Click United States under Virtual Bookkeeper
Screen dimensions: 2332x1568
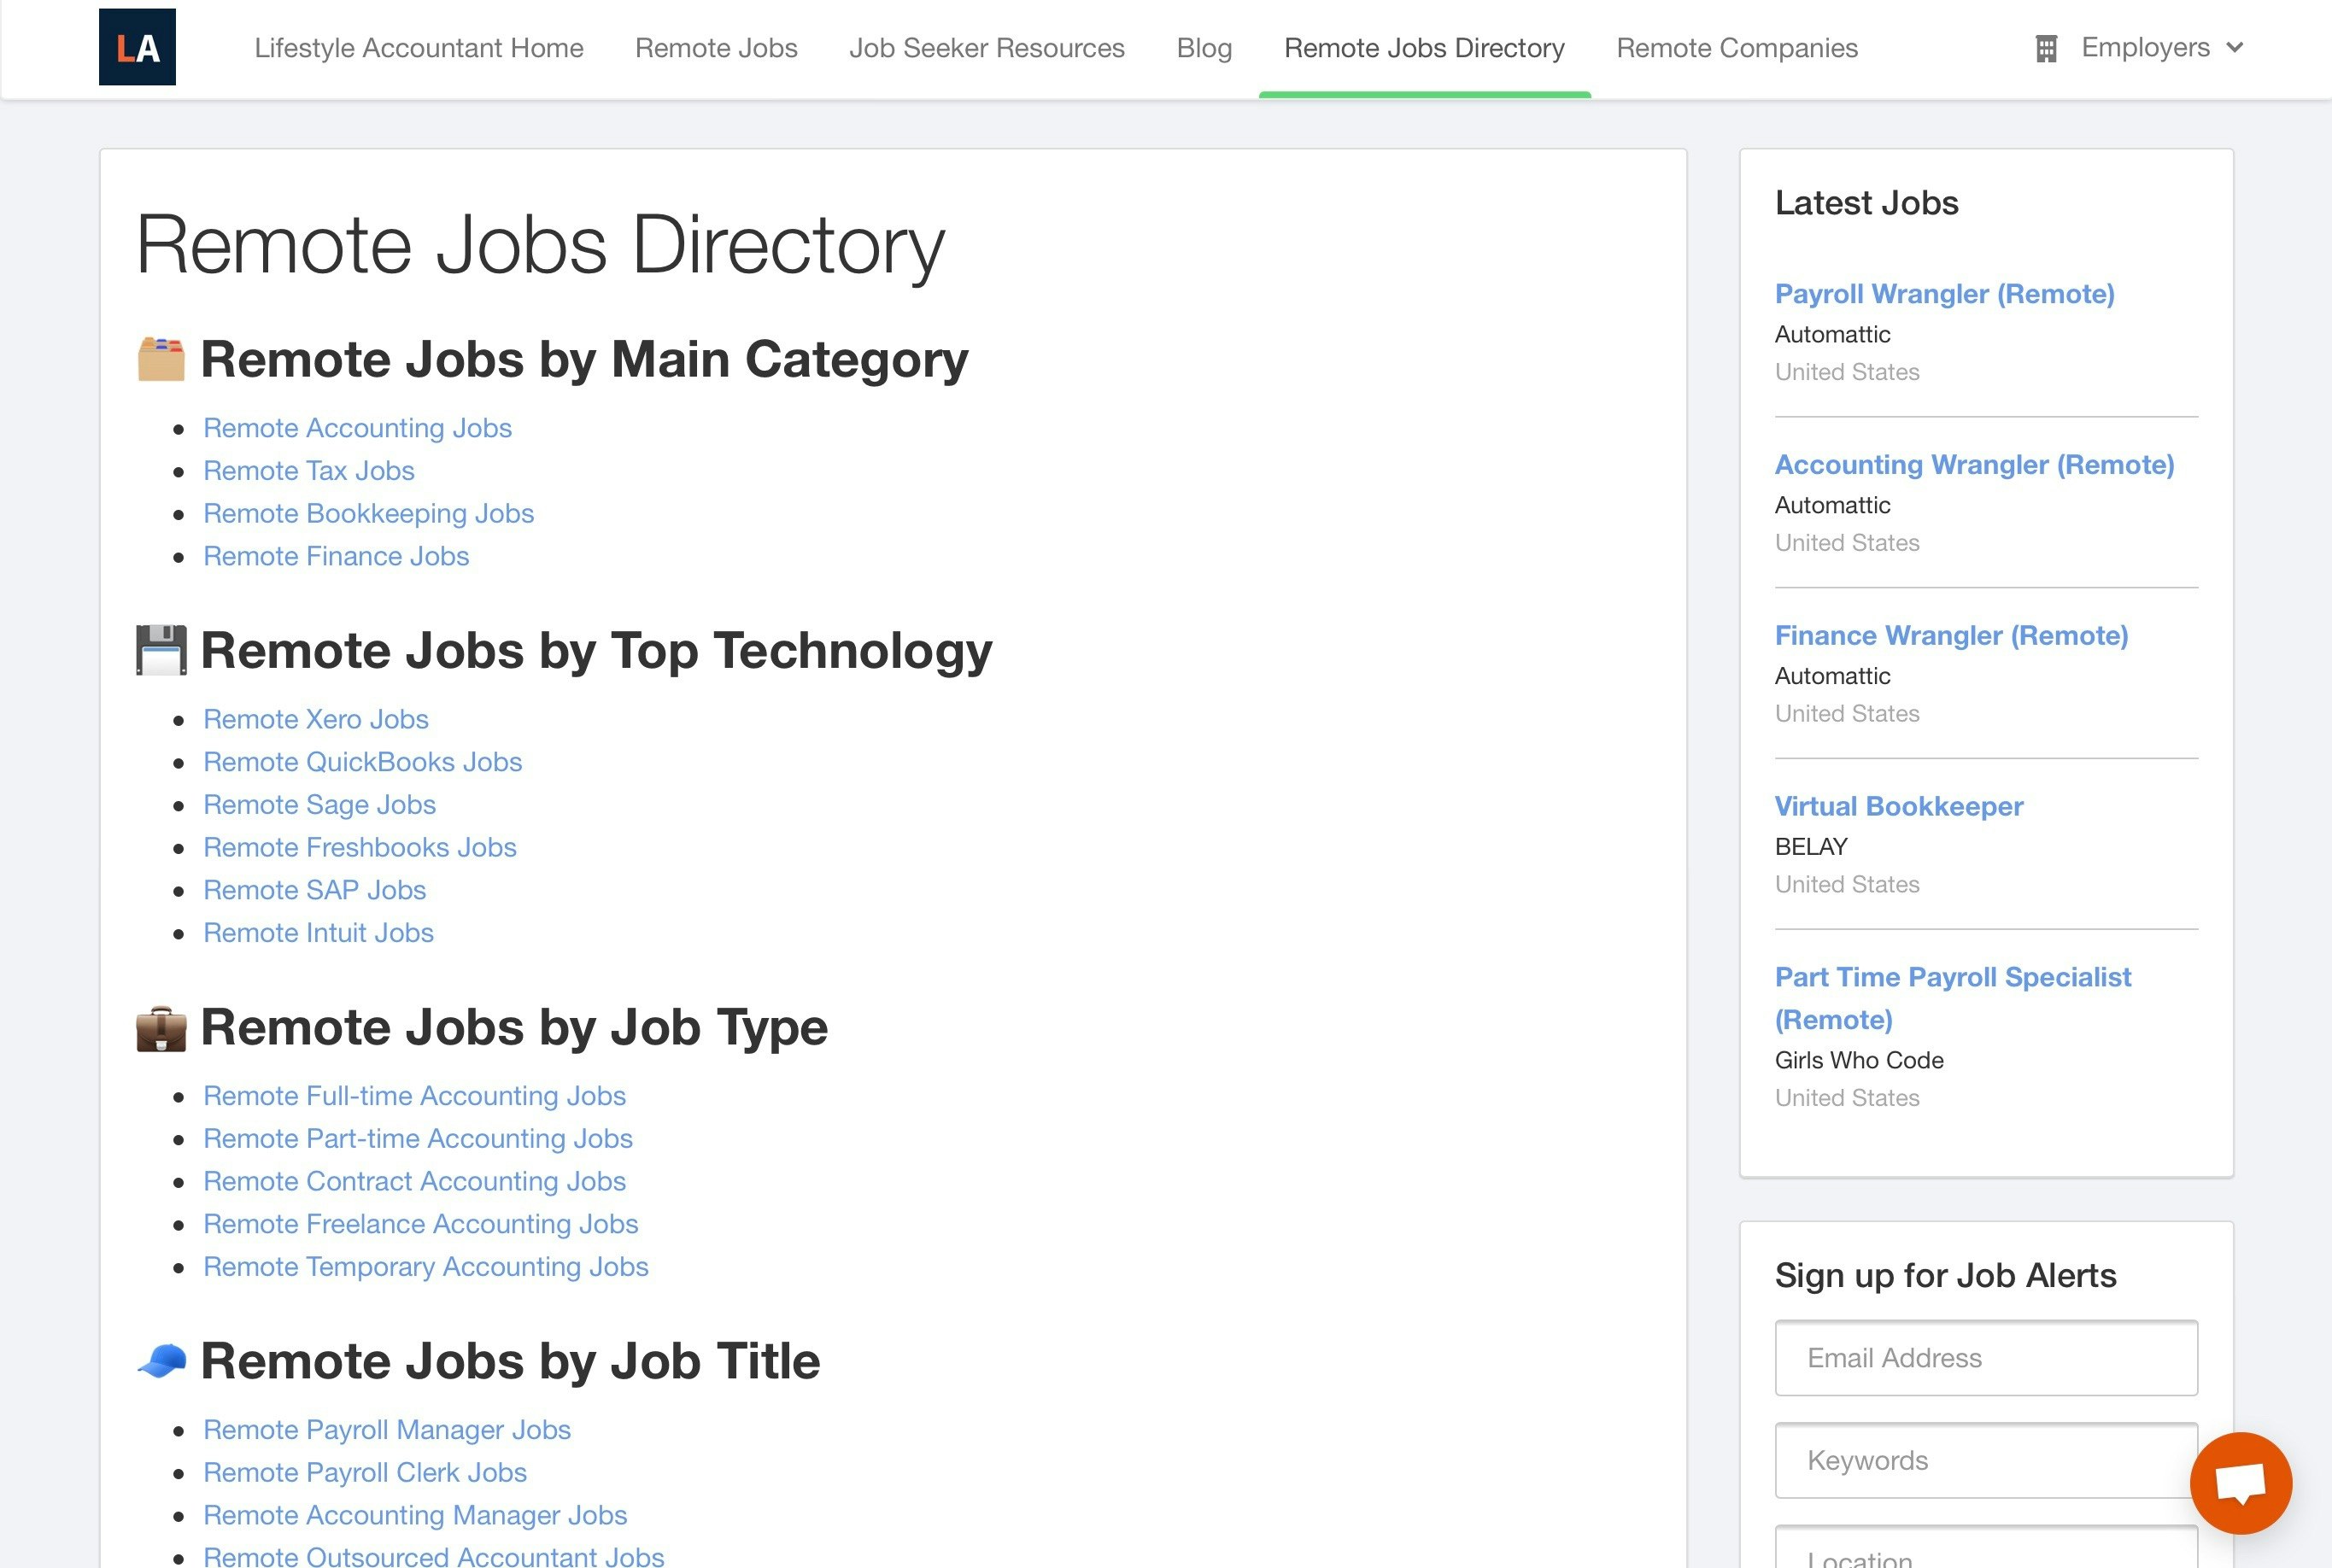point(1847,885)
